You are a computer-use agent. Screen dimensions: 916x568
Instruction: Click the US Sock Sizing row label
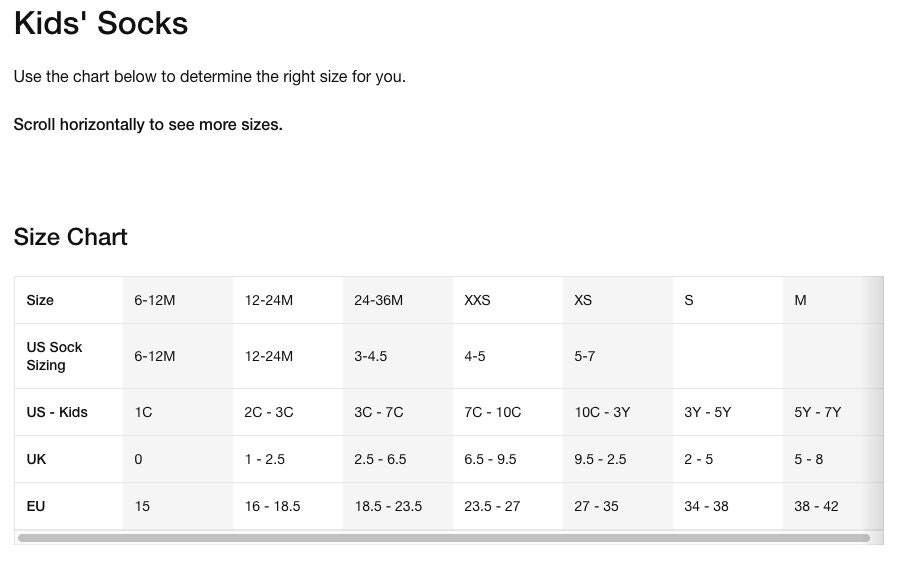point(54,356)
